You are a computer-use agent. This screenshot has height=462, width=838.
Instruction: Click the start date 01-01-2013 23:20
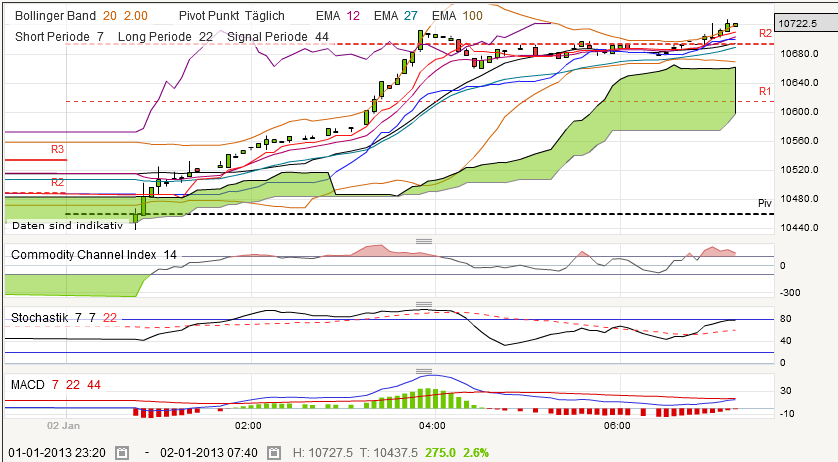click(x=58, y=452)
